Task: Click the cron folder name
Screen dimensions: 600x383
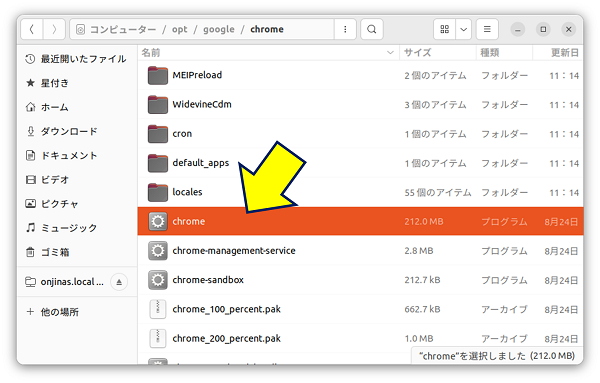Action: [x=182, y=134]
